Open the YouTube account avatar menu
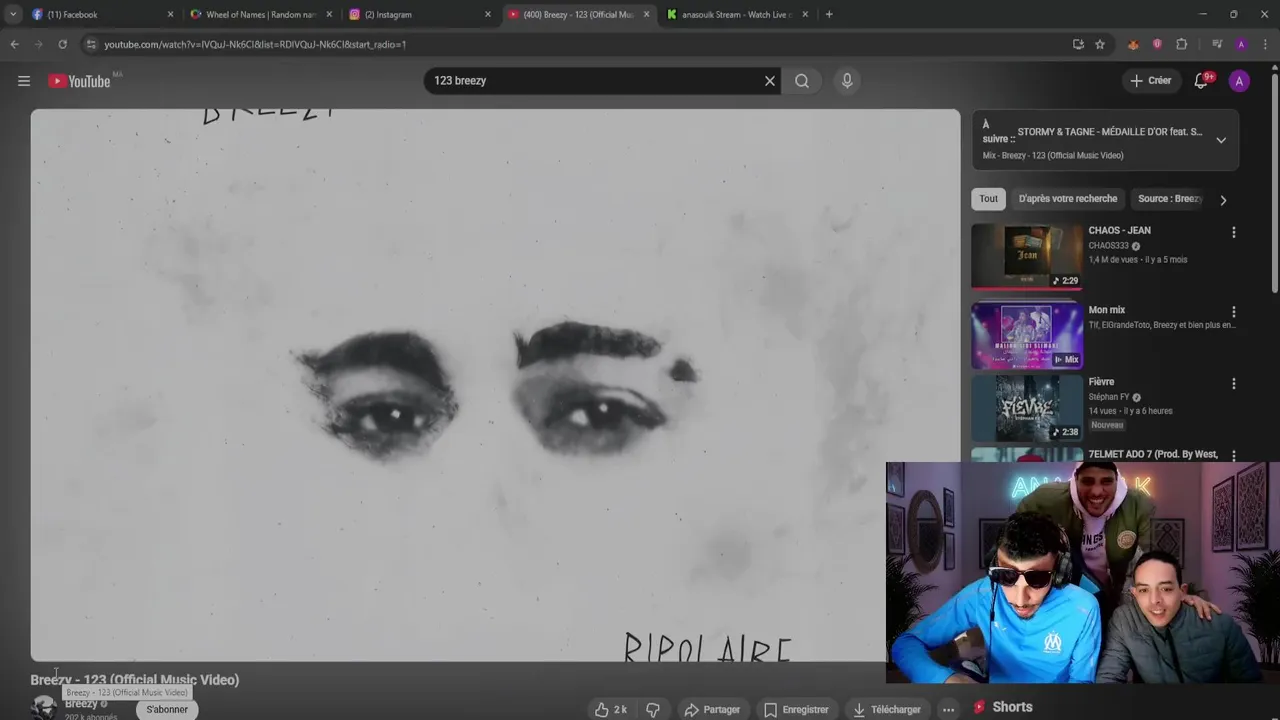Viewport: 1280px width, 720px height. click(x=1239, y=81)
